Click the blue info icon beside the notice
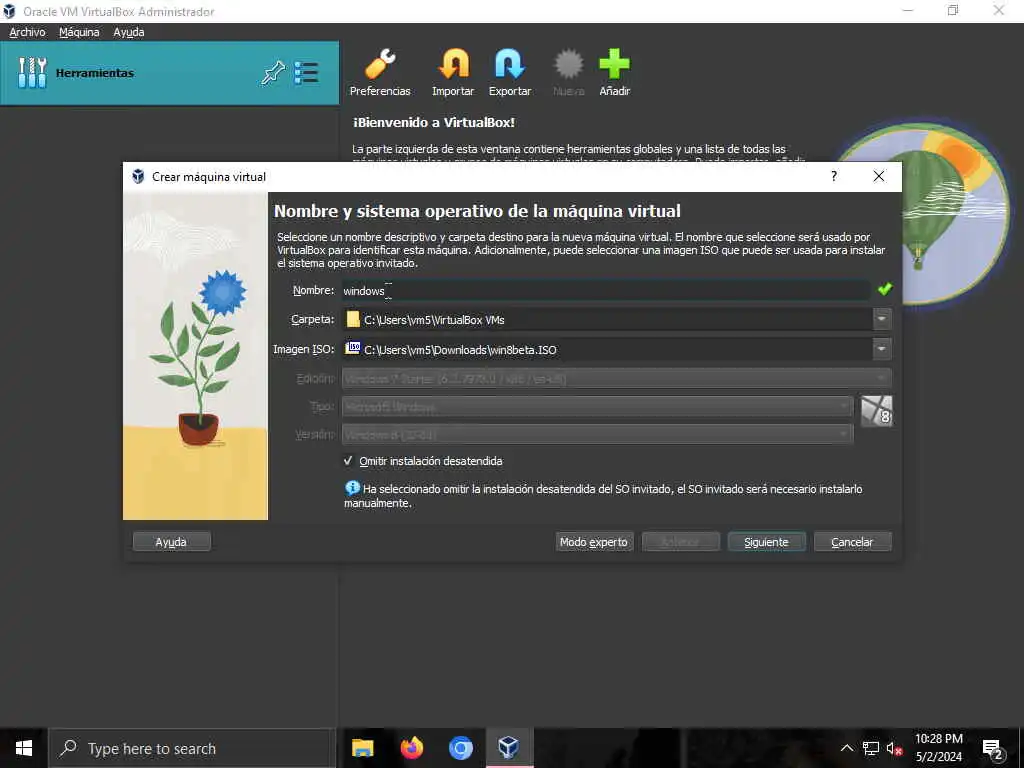The image size is (1024, 768). pyautogui.click(x=352, y=488)
